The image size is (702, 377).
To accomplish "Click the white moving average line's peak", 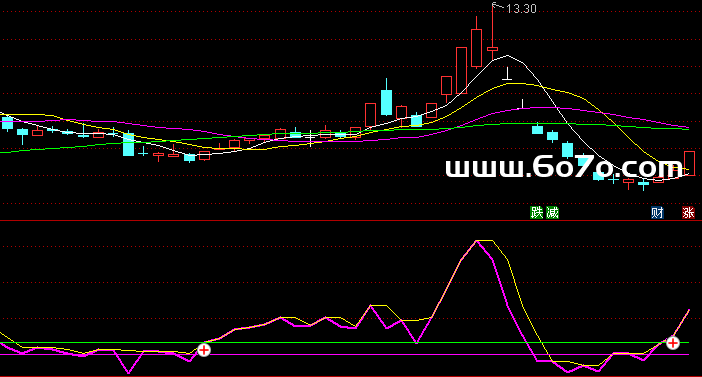I will 507,56.
